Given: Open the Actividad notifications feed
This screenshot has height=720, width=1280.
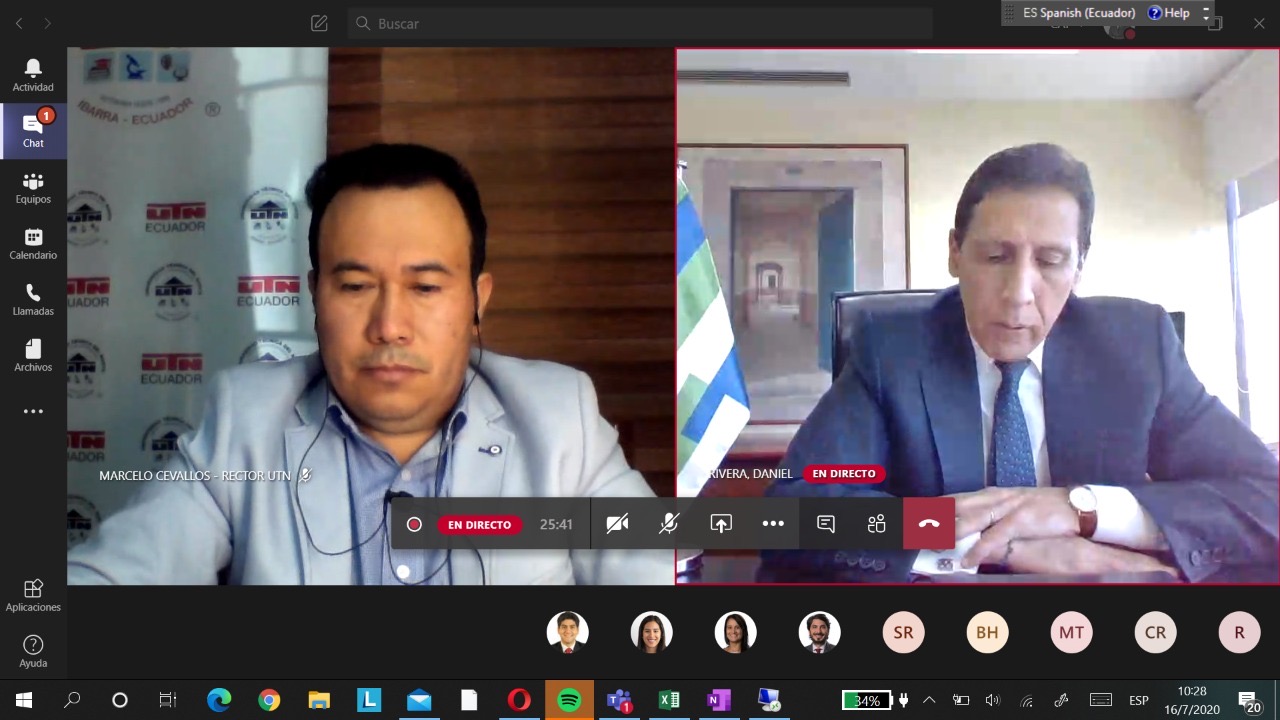Looking at the screenshot, I should (33, 75).
